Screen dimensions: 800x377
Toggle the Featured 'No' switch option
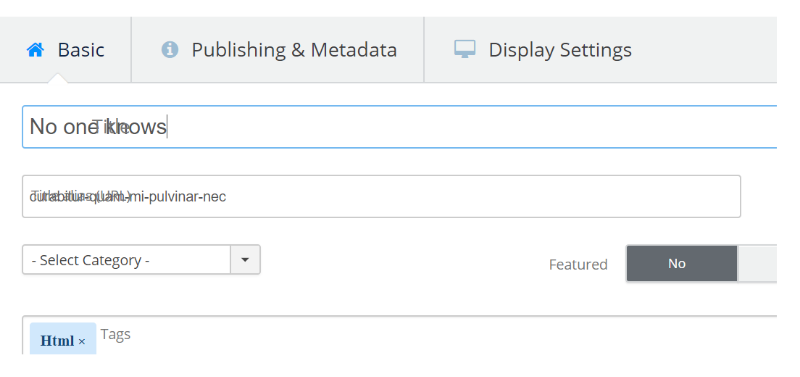coord(682,264)
